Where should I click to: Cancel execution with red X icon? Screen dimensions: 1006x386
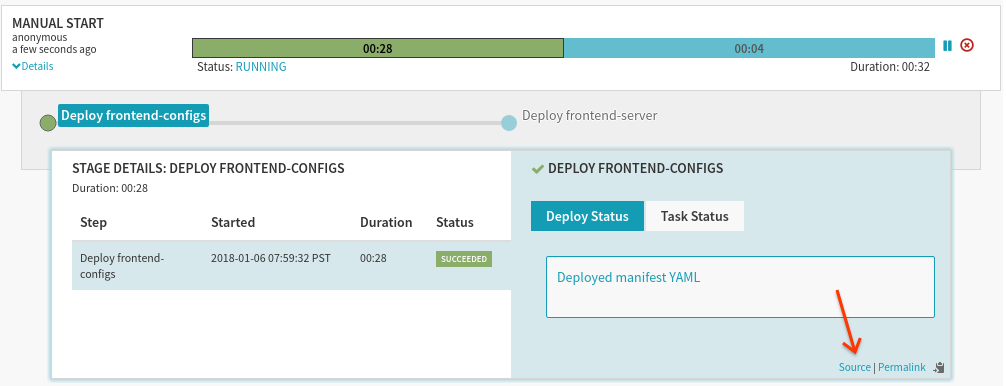pos(967,46)
